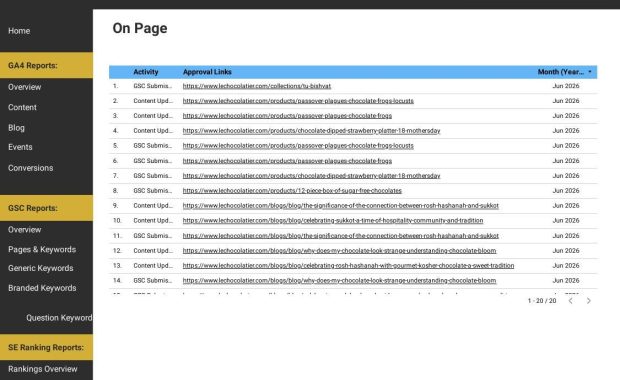Select row 13 'Content Upd...' activity cell
620x380 pixels.
pyautogui.click(x=153, y=266)
